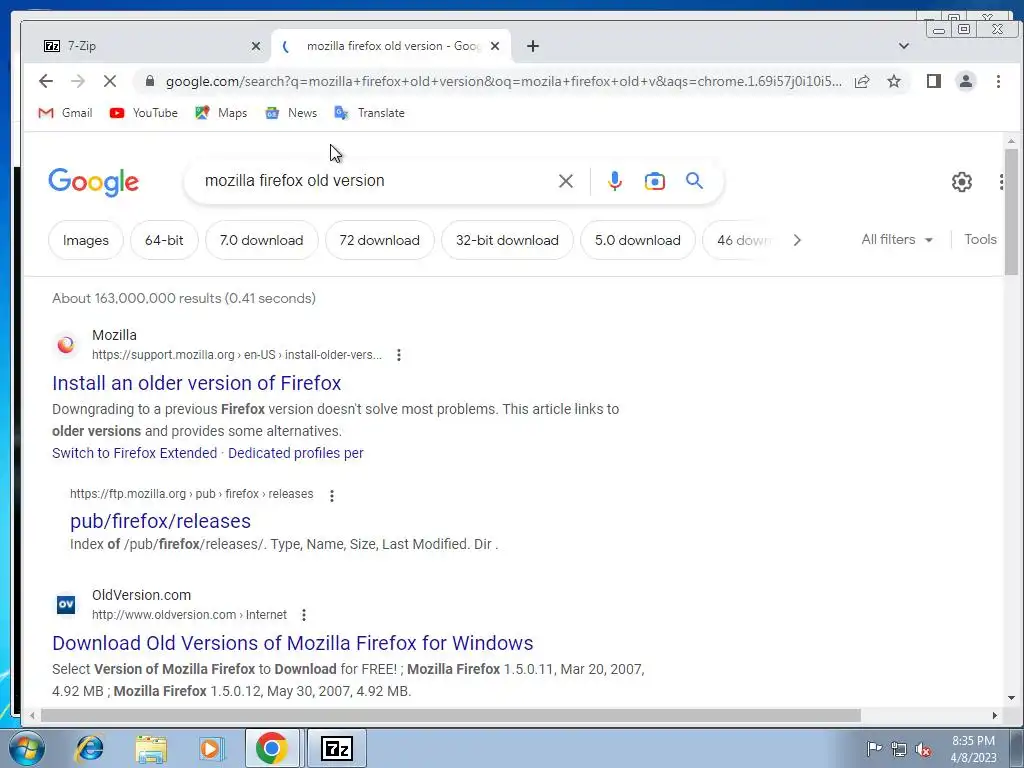1024x768 pixels.
Task: Click the forward navigation arrow
Action: (78, 81)
